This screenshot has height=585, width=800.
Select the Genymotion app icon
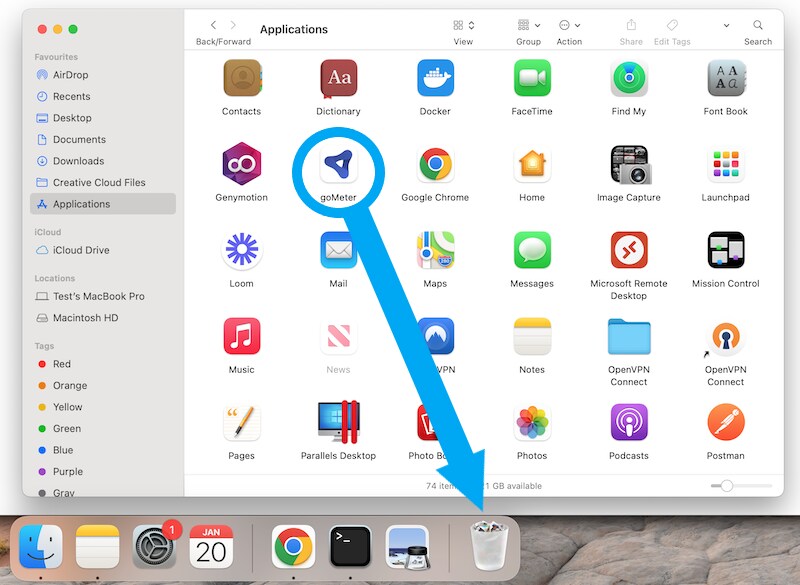tap(242, 164)
